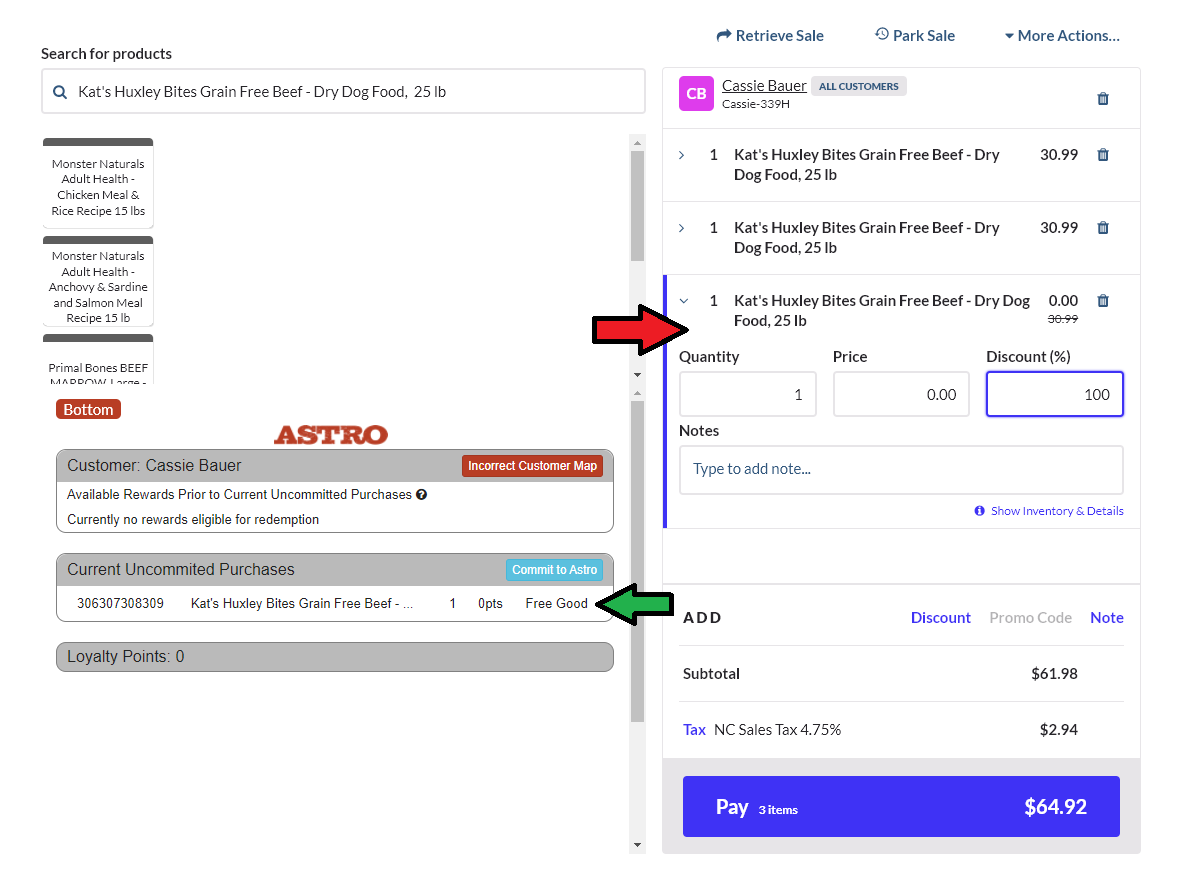Delete customer Cassie Bauer from sale
The image size is (1180, 873).
pyautogui.click(x=1103, y=99)
